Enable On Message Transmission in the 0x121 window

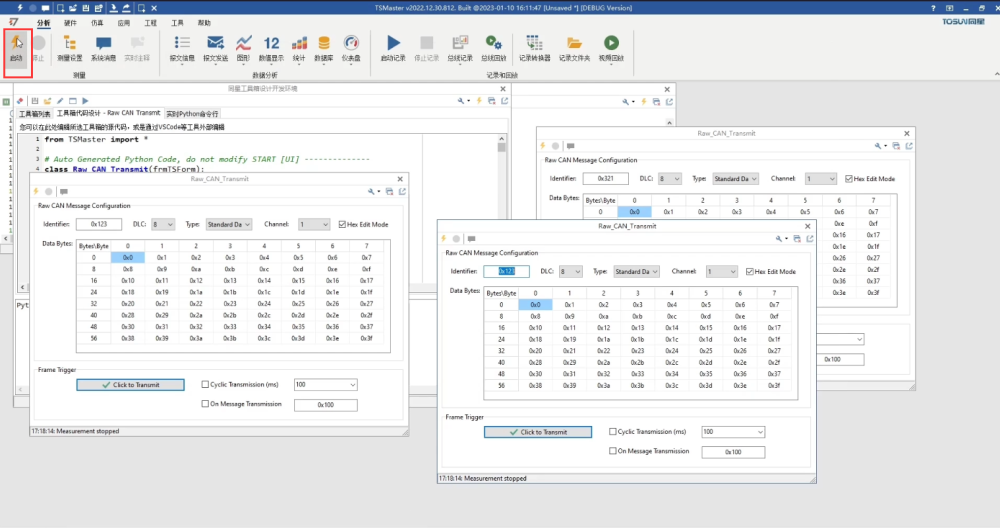pos(613,452)
